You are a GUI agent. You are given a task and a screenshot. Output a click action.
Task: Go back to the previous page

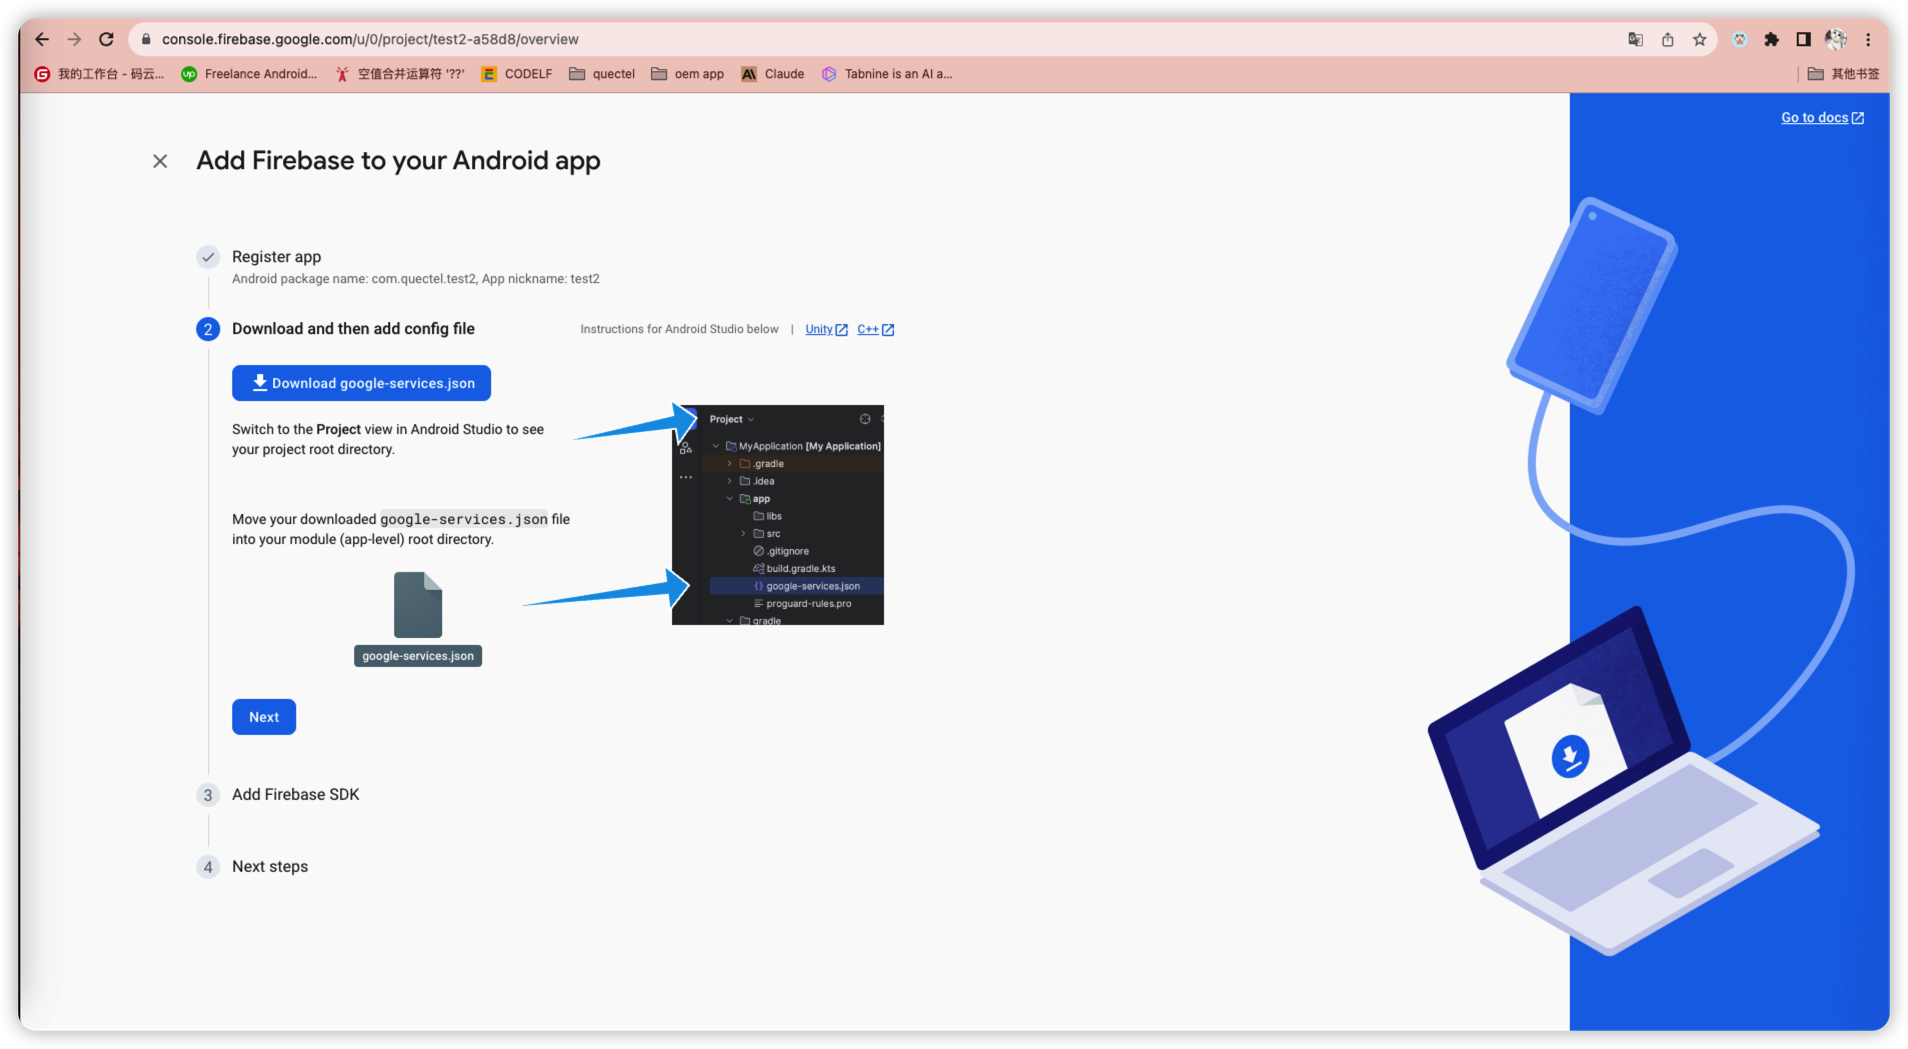pos(42,39)
